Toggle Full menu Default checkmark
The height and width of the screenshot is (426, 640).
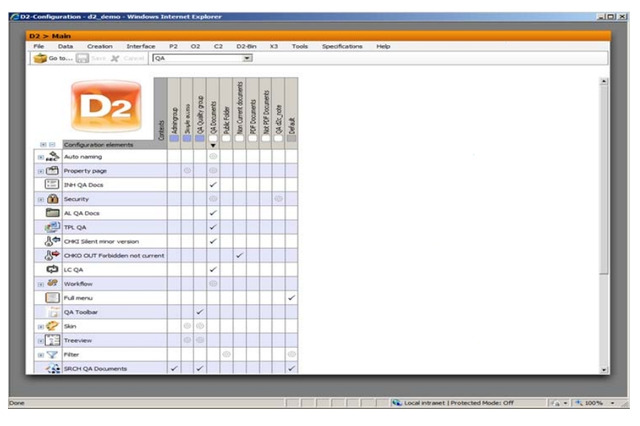click(291, 297)
